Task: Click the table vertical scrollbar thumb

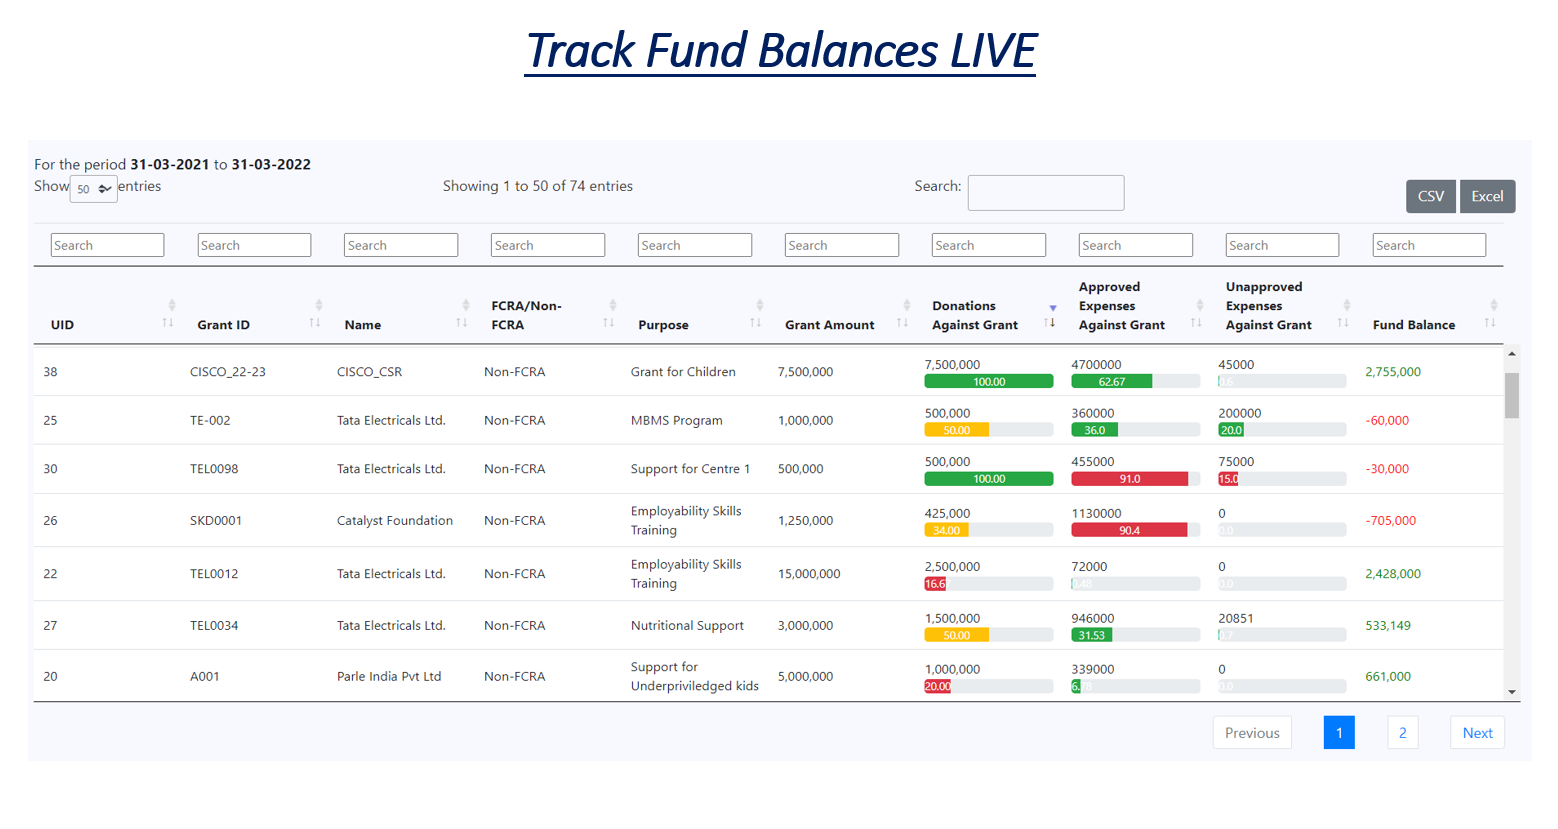Action: pyautogui.click(x=1512, y=395)
